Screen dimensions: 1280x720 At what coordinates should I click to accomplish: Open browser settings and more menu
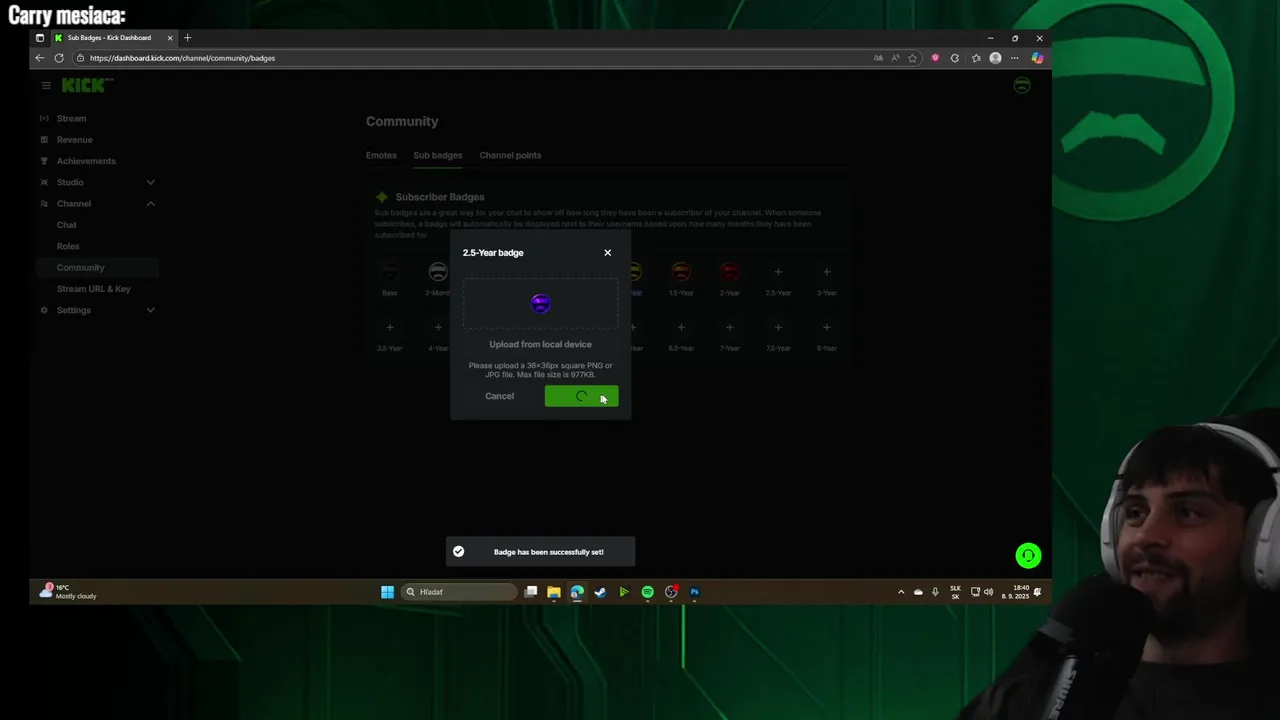[x=1015, y=58]
